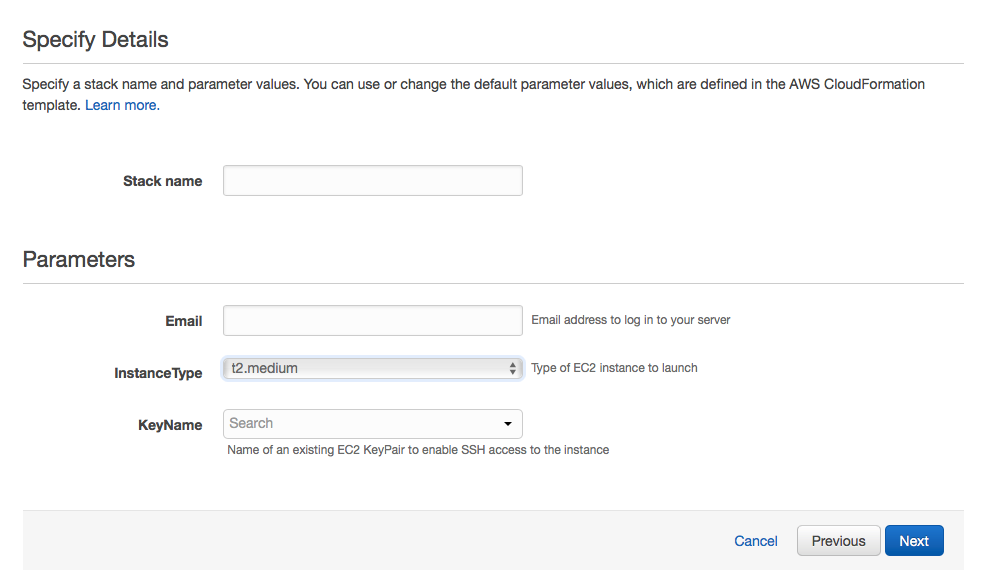Image resolution: width=991 pixels, height=588 pixels.
Task: Expand the KeyName key pair selector
Action: point(372,423)
